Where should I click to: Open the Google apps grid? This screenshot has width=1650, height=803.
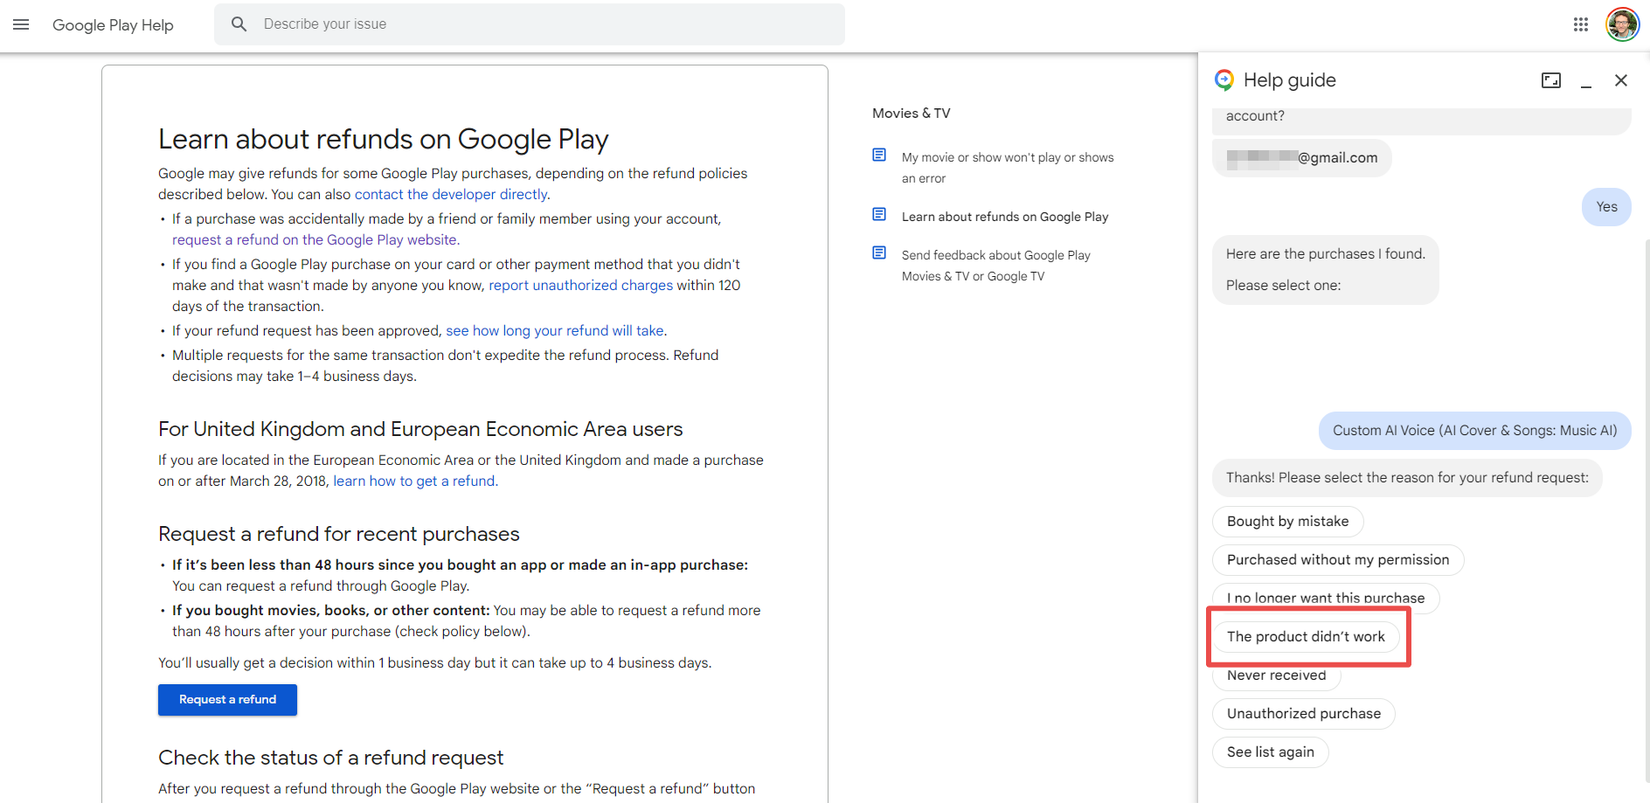click(1580, 24)
